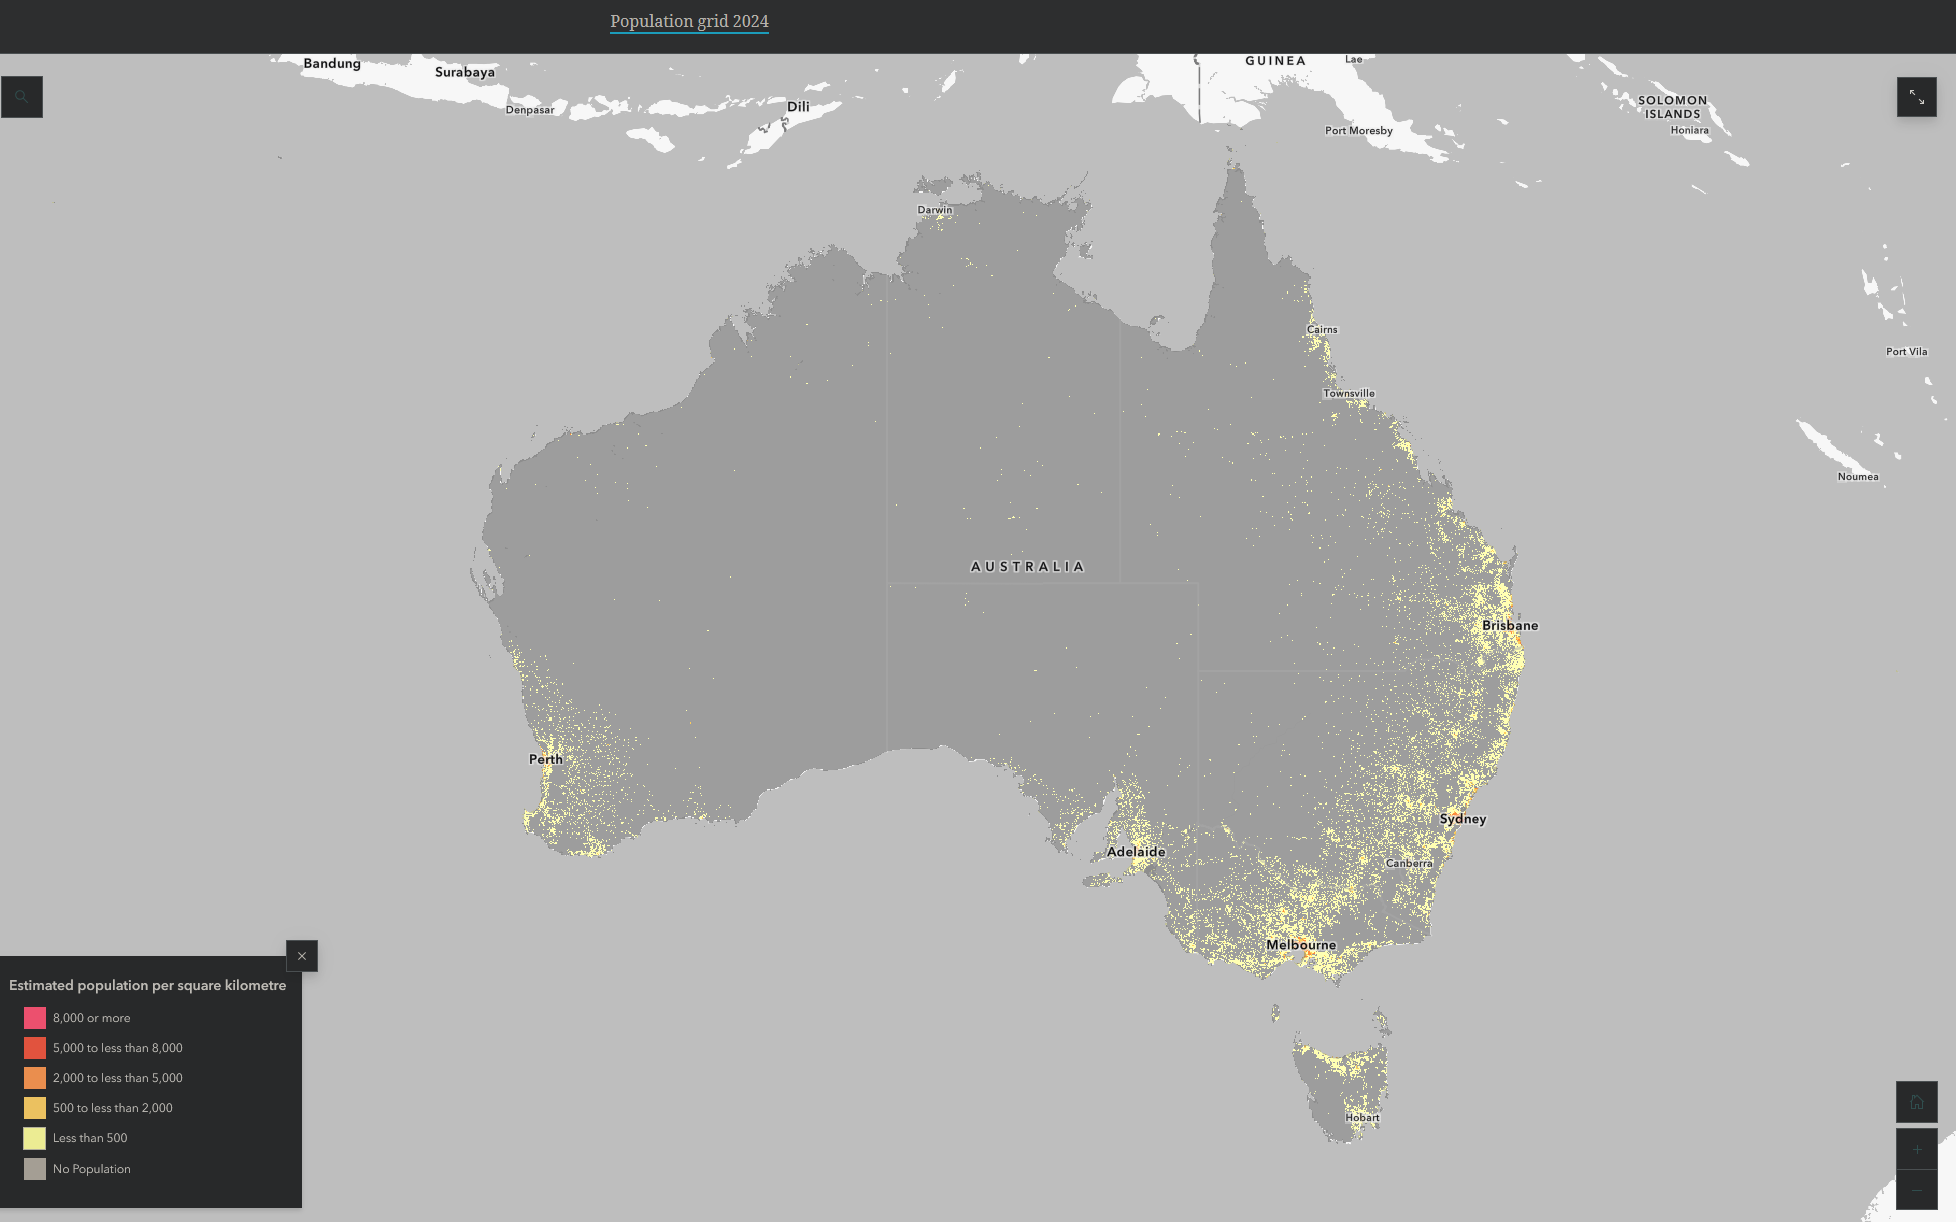The width and height of the screenshot is (1956, 1222).
Task: Click the Darwin label on map
Action: coord(934,210)
